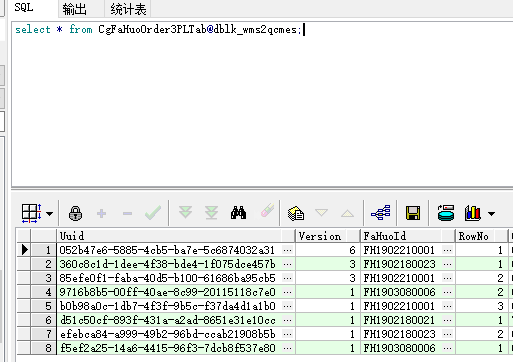Open the chart graph icon
This screenshot has height=362, width=513.
click(473, 213)
